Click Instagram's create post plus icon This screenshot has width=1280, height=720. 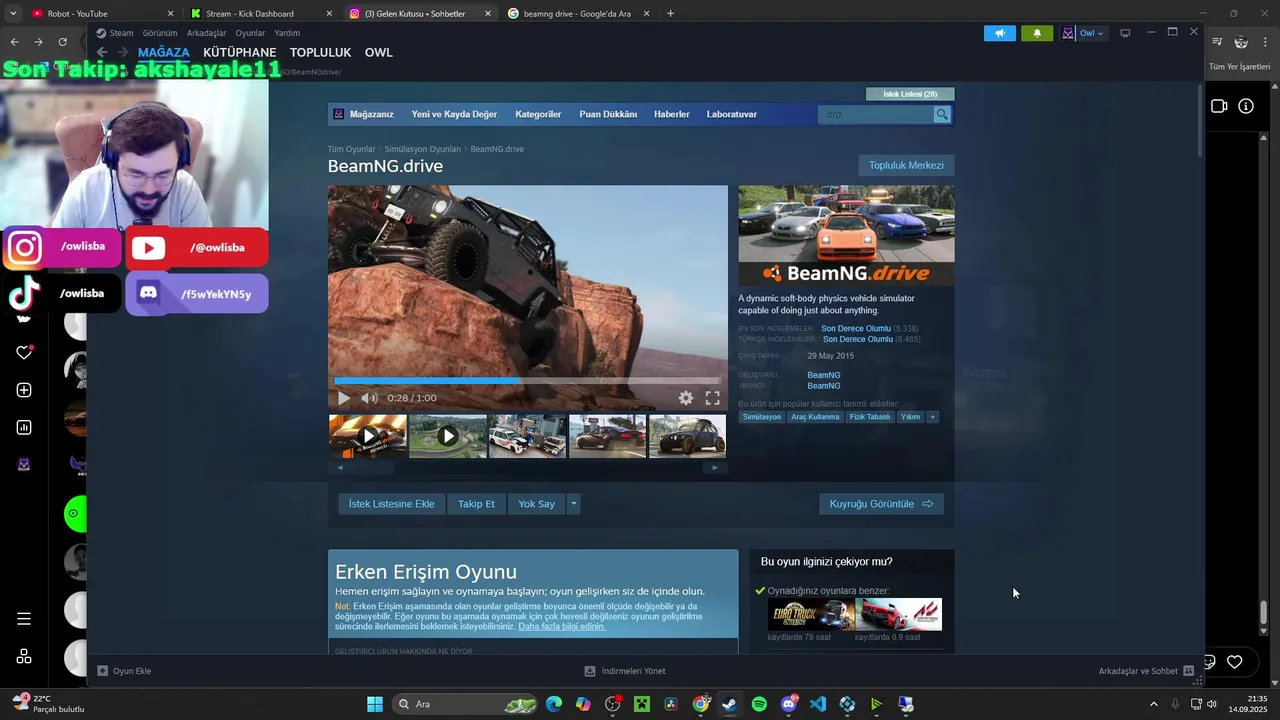coord(24,390)
